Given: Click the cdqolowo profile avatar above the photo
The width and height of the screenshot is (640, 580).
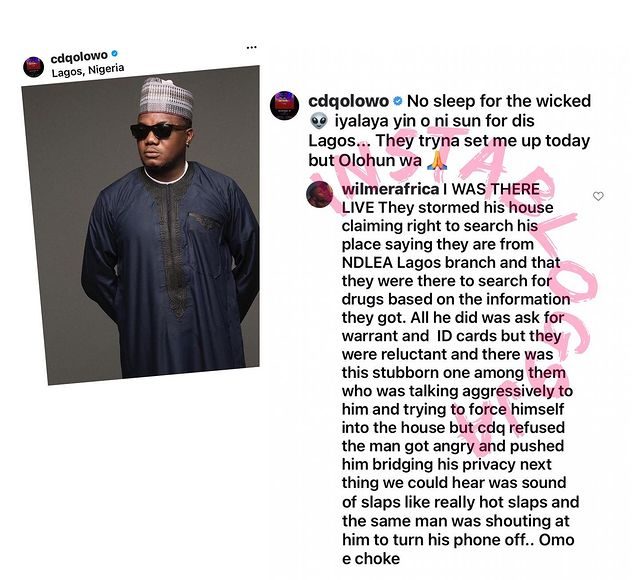Looking at the screenshot, I should [33, 67].
